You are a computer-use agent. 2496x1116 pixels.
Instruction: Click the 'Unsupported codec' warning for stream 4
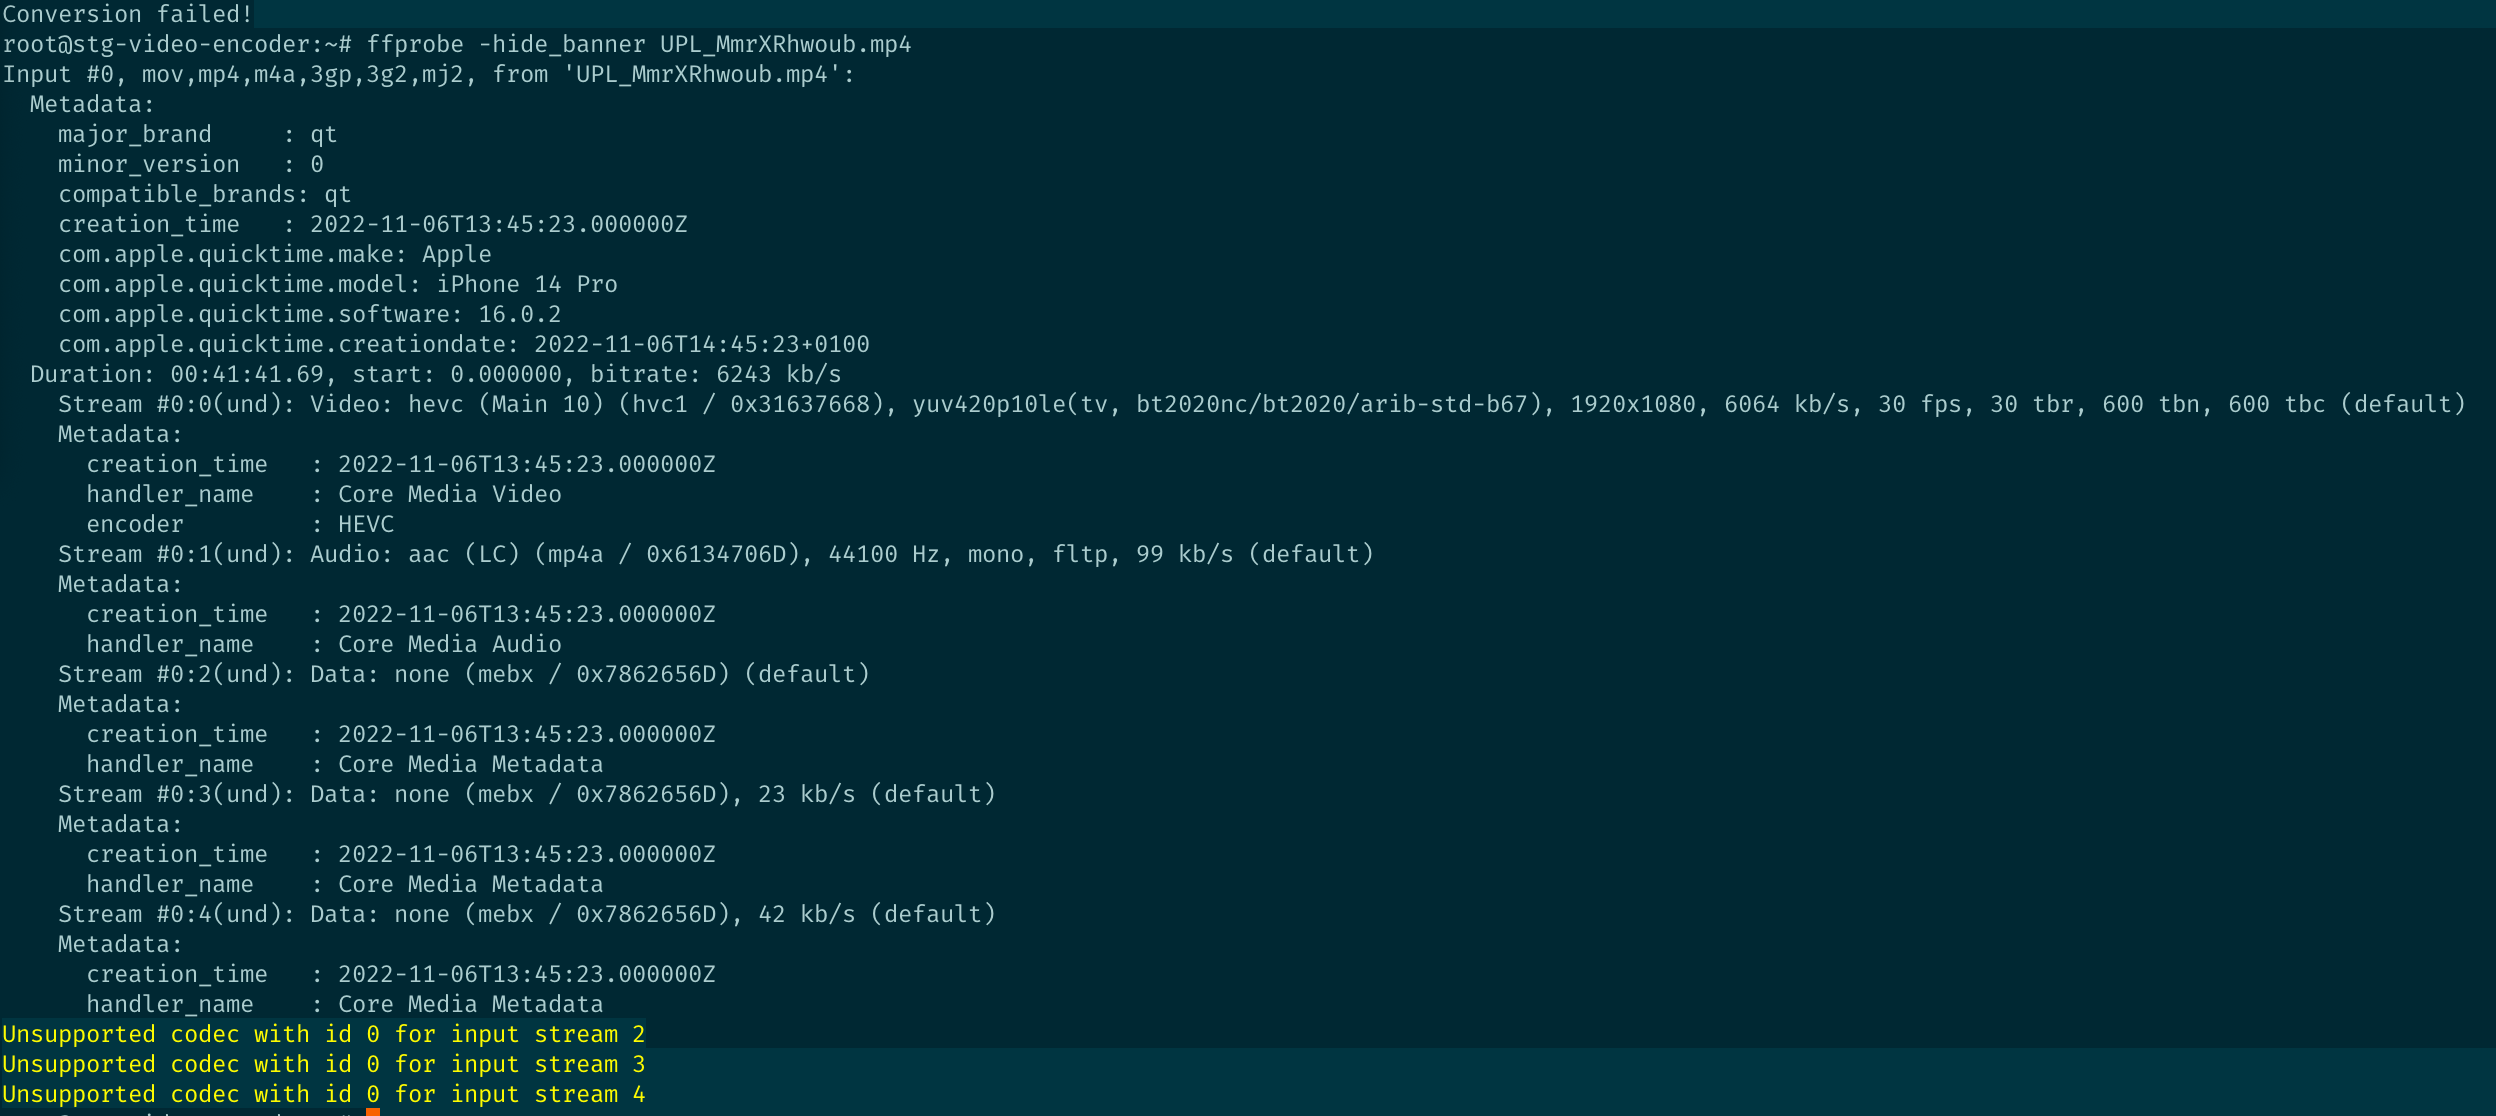(323, 1094)
